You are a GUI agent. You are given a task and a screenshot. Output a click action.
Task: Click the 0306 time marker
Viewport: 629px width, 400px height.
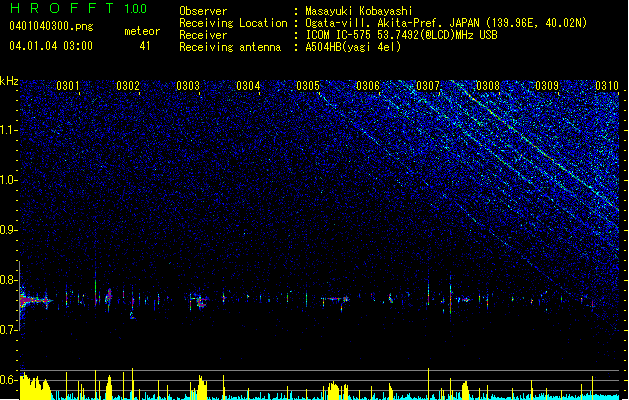[368, 86]
